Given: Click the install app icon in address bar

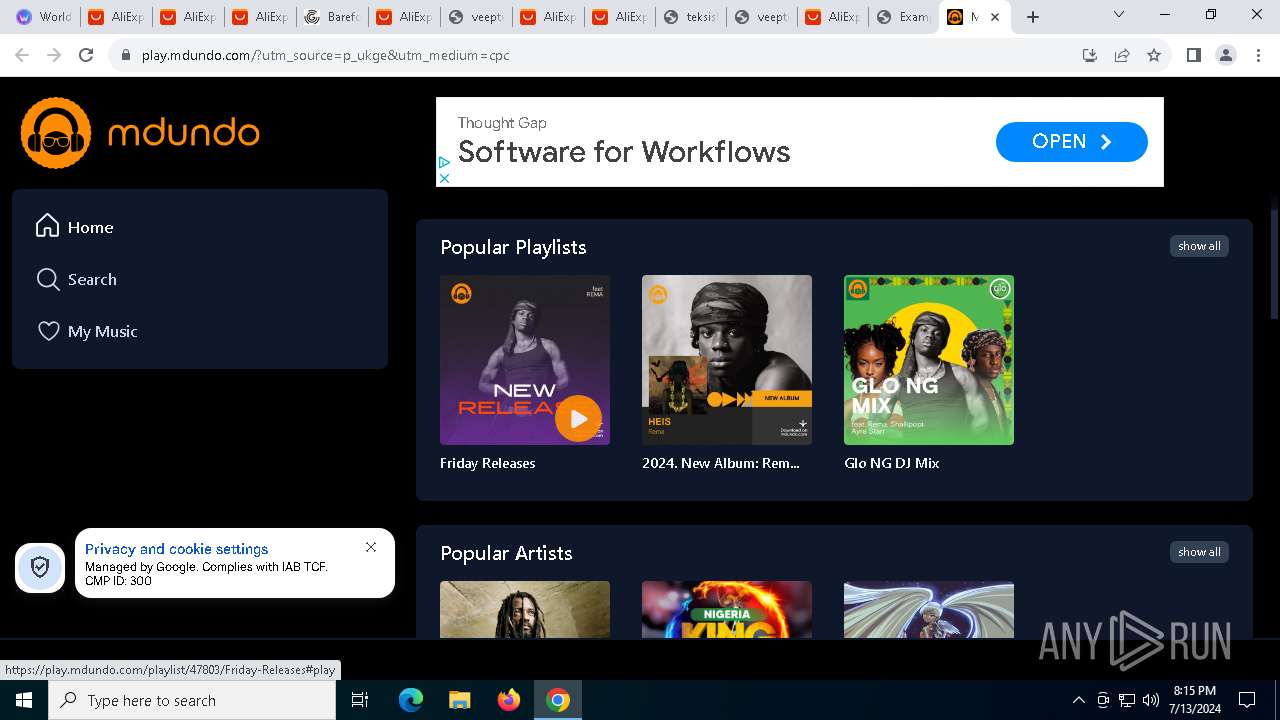Looking at the screenshot, I should click(1090, 55).
